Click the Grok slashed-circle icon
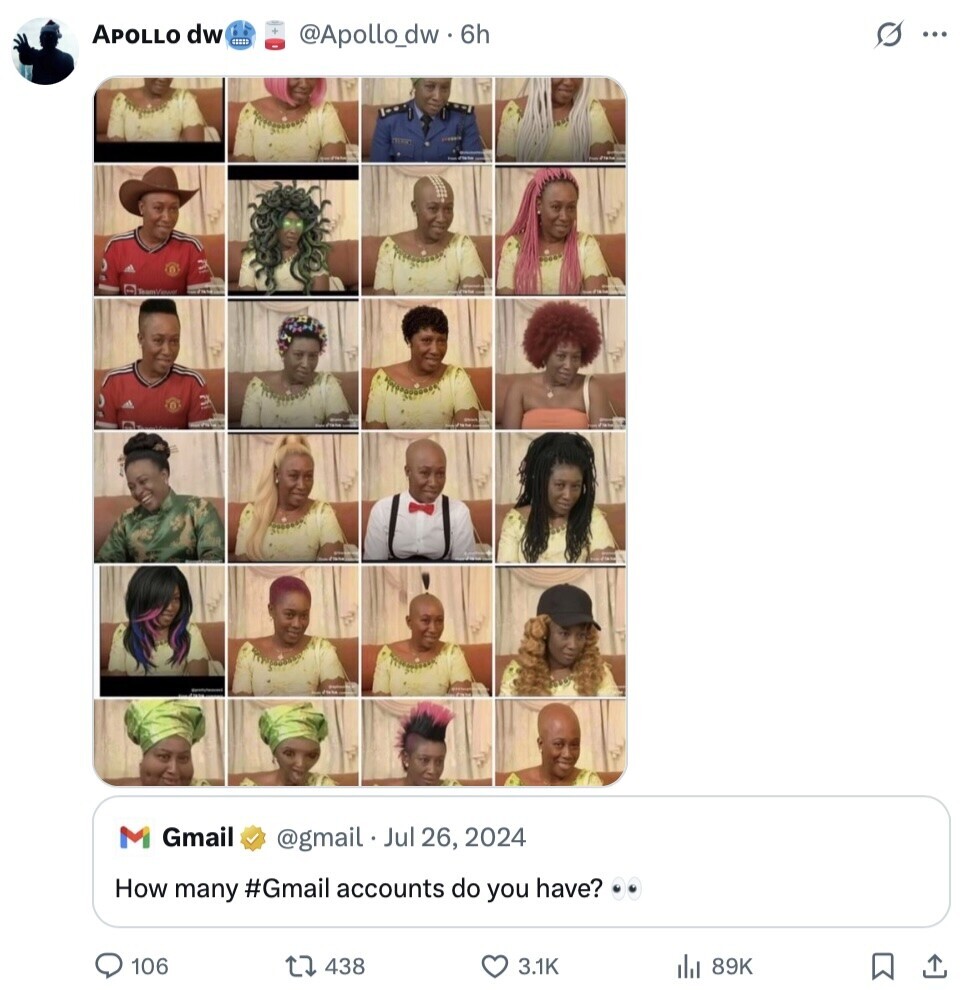970x990 pixels. (888, 35)
